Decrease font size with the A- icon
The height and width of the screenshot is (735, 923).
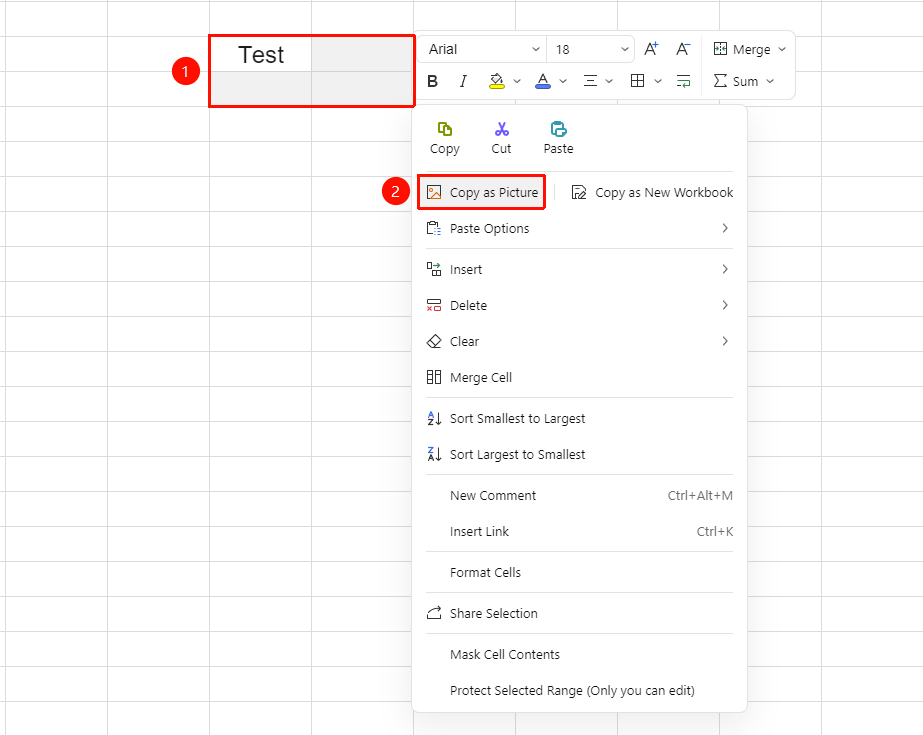tap(683, 49)
